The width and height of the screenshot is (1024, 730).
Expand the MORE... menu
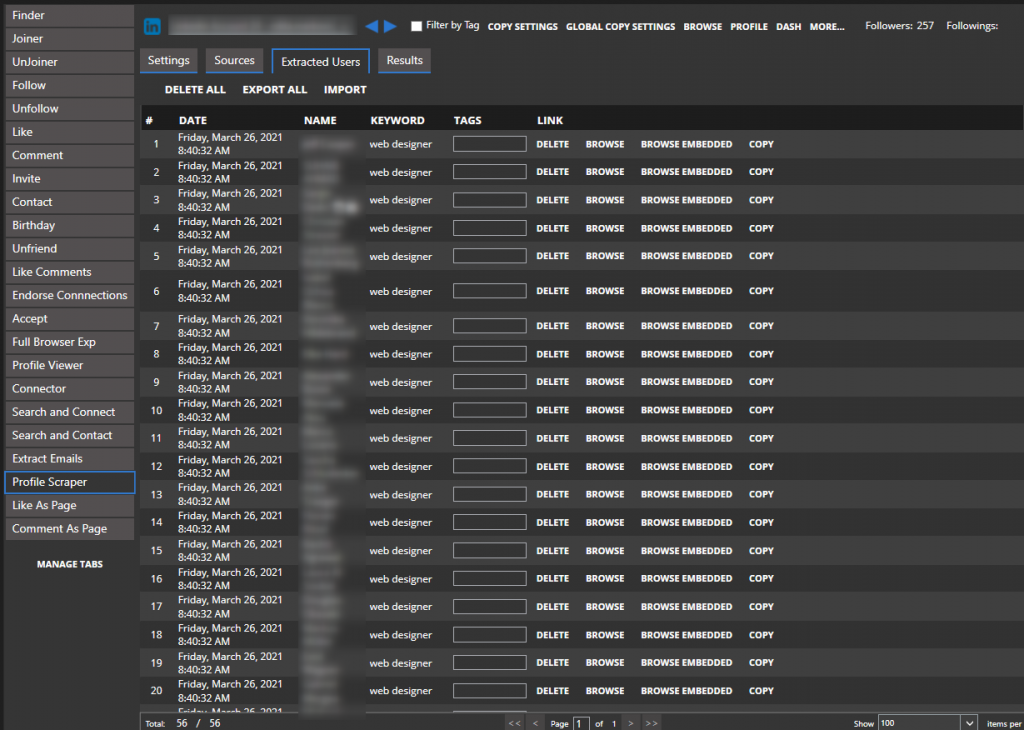[827, 27]
